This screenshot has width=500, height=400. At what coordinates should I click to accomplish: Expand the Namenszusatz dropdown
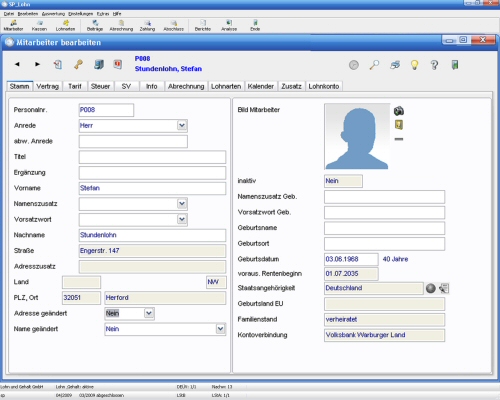click(x=182, y=204)
